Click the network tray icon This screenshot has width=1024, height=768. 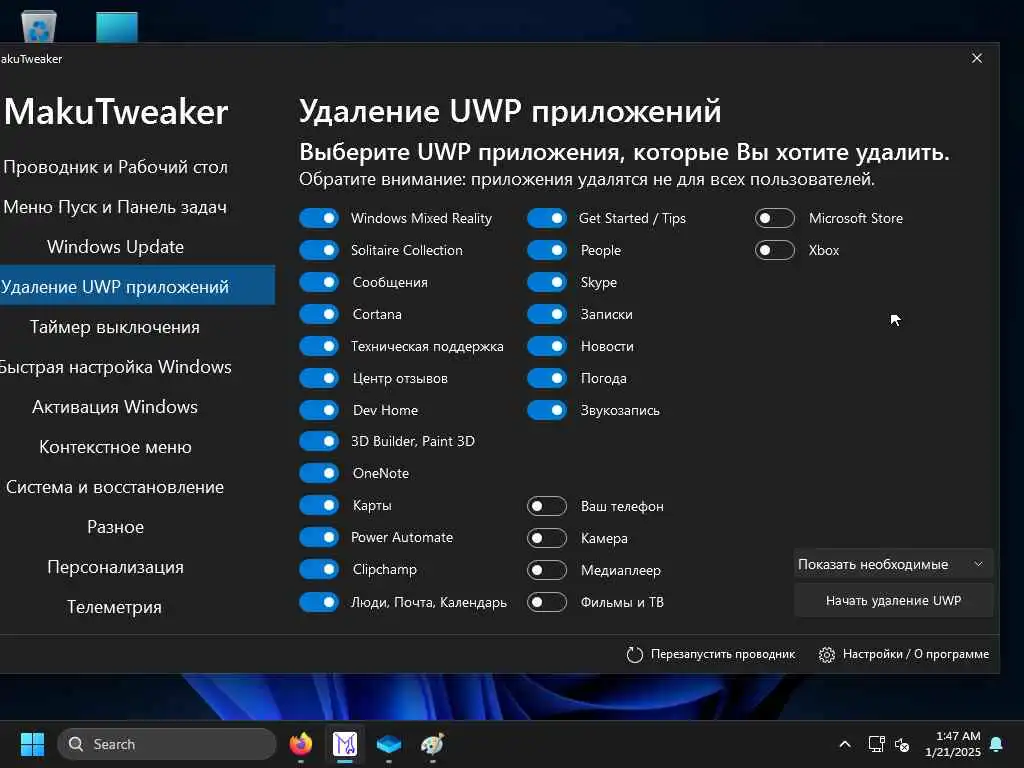tap(876, 744)
